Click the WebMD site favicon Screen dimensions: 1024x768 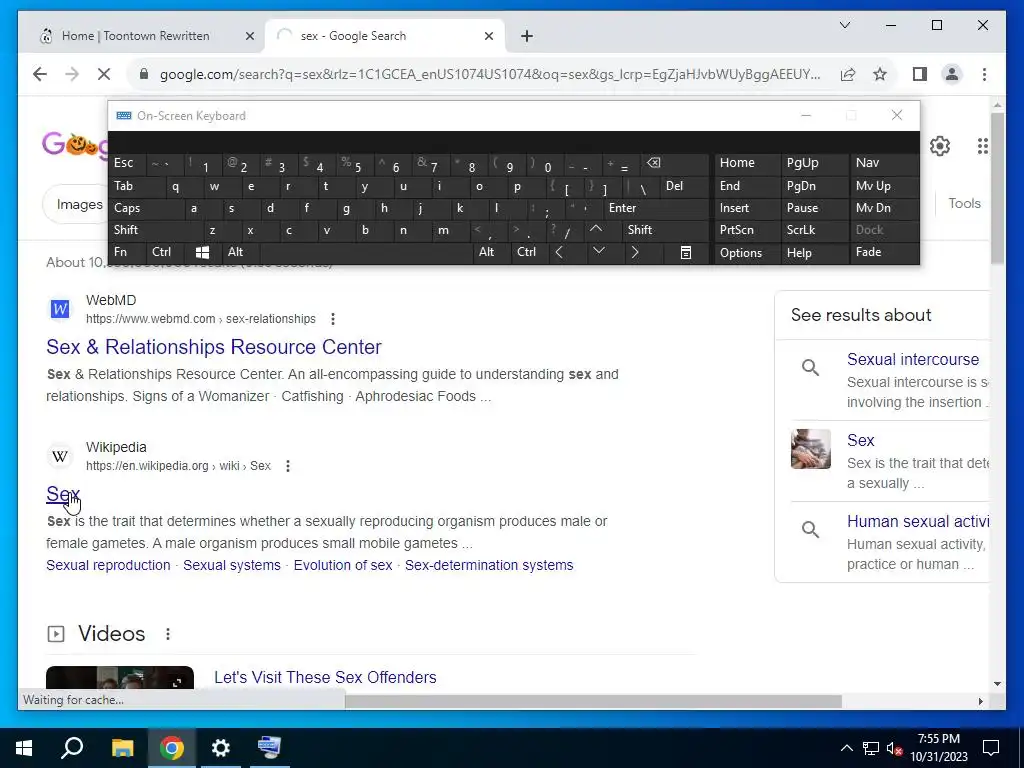[x=60, y=308]
